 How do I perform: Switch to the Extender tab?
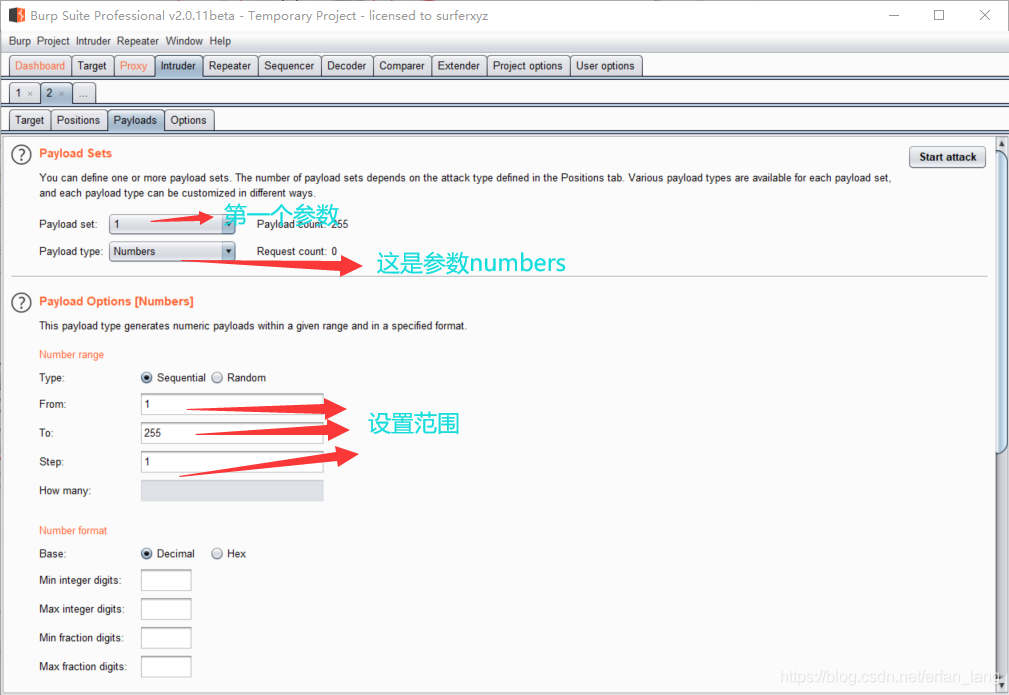pyautogui.click(x=459, y=66)
